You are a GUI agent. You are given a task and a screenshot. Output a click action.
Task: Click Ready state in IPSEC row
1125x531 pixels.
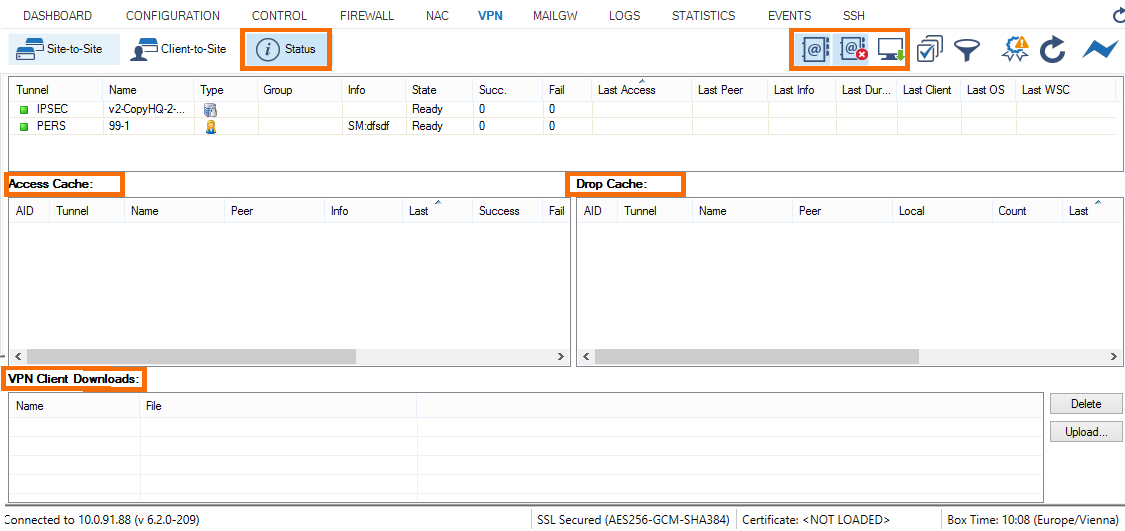pyautogui.click(x=440, y=110)
